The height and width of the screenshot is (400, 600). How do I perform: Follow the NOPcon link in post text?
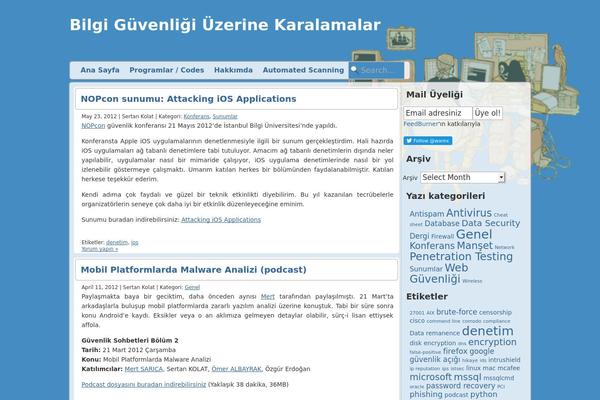(x=93, y=126)
